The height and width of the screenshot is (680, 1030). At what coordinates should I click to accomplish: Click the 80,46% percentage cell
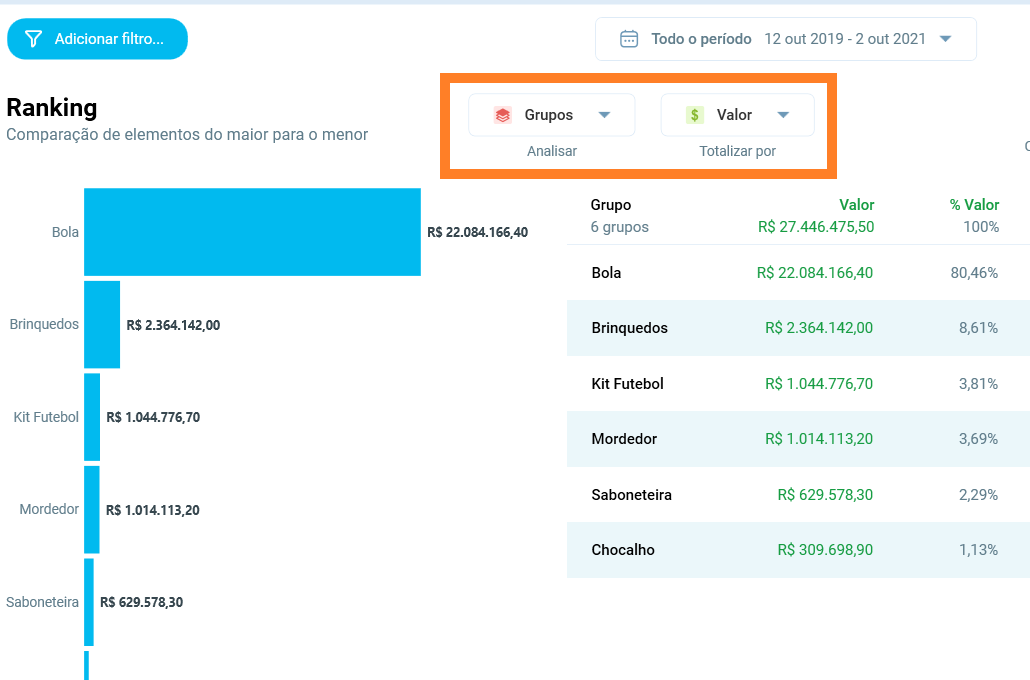point(974,273)
